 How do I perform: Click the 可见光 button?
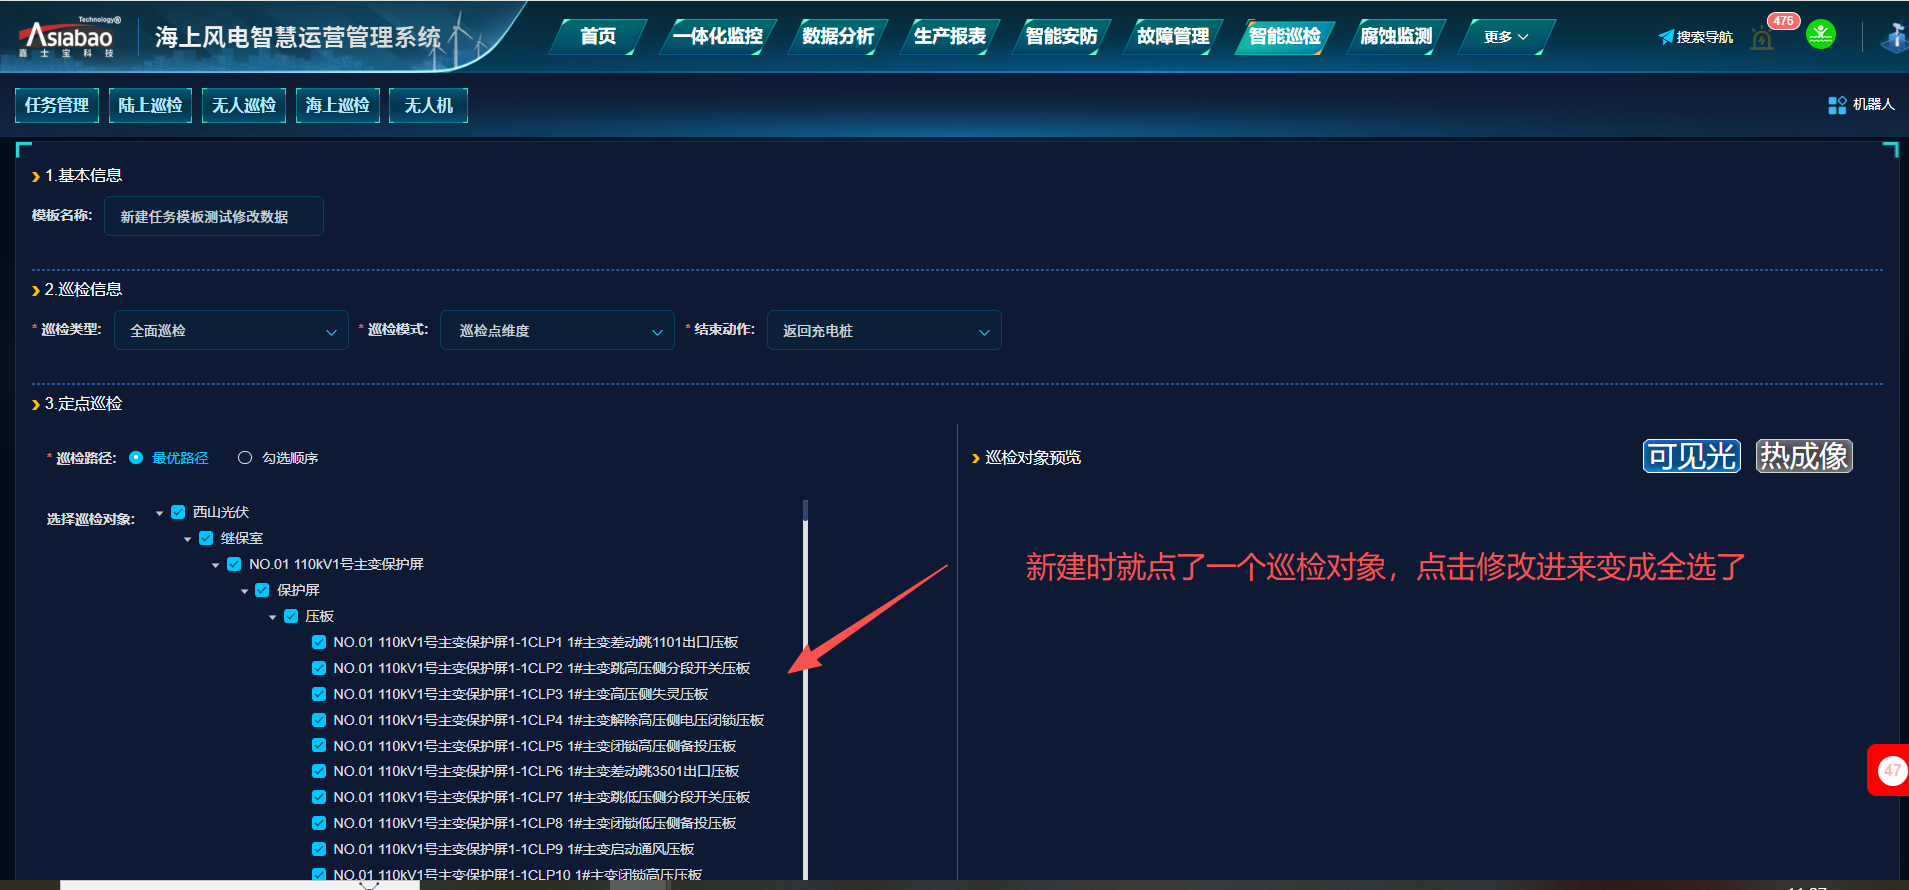click(x=1691, y=456)
